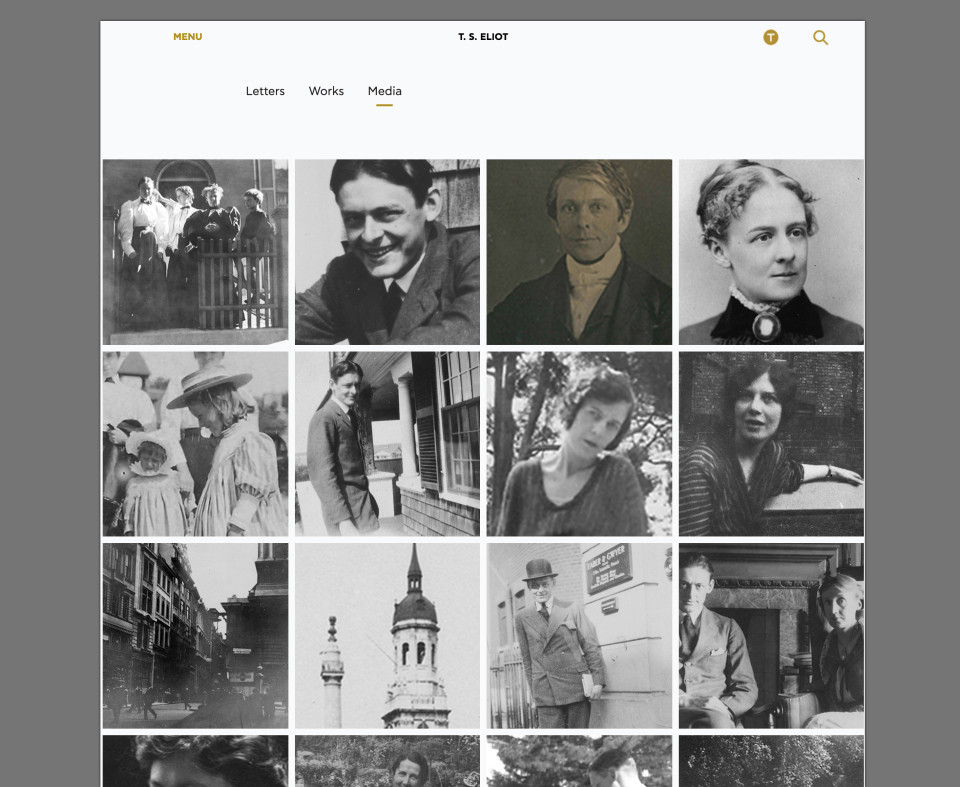Open smiling young man portrait photo
This screenshot has height=787, width=960.
pyautogui.click(x=387, y=252)
